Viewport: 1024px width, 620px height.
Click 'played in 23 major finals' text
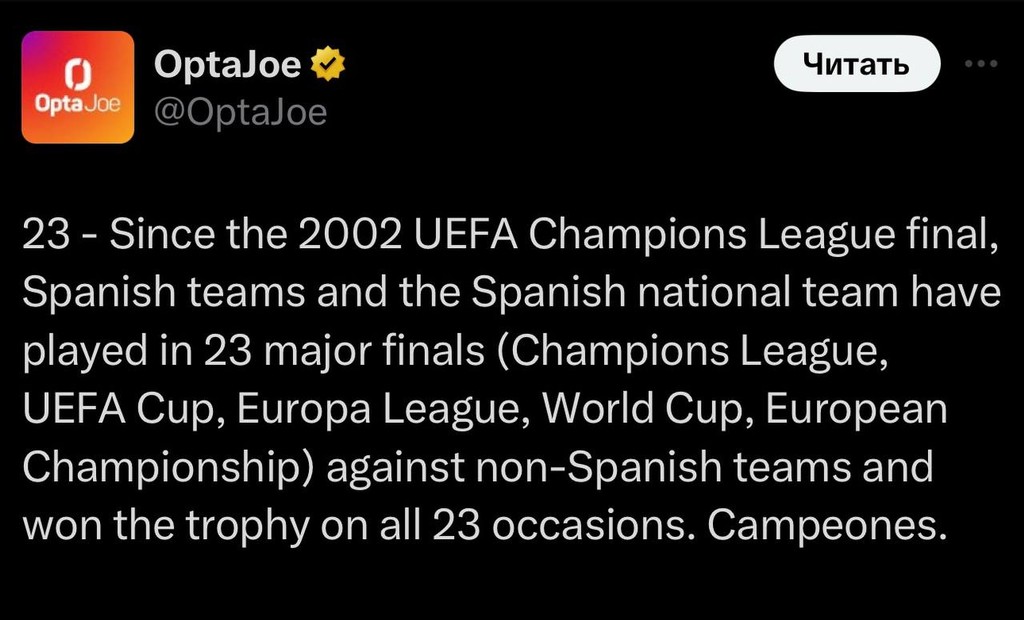point(253,351)
